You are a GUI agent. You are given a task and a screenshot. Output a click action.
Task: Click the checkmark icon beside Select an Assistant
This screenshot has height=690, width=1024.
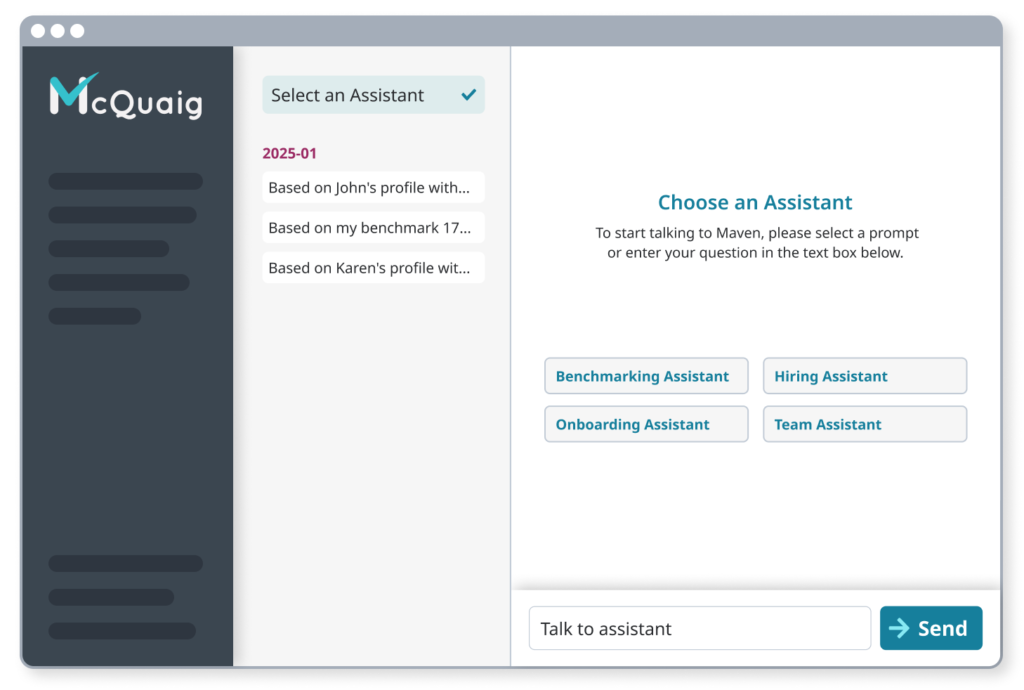click(x=468, y=95)
